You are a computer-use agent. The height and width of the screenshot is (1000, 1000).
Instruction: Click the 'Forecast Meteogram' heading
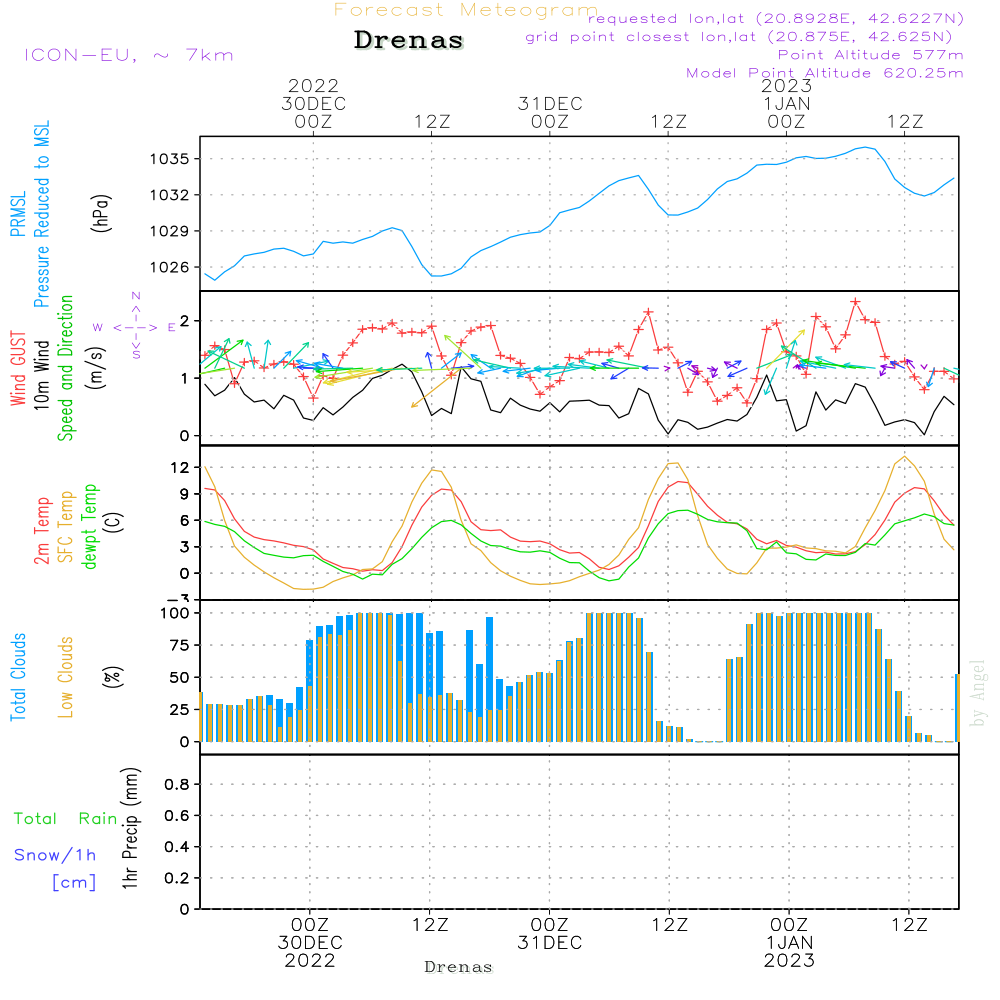(x=466, y=10)
